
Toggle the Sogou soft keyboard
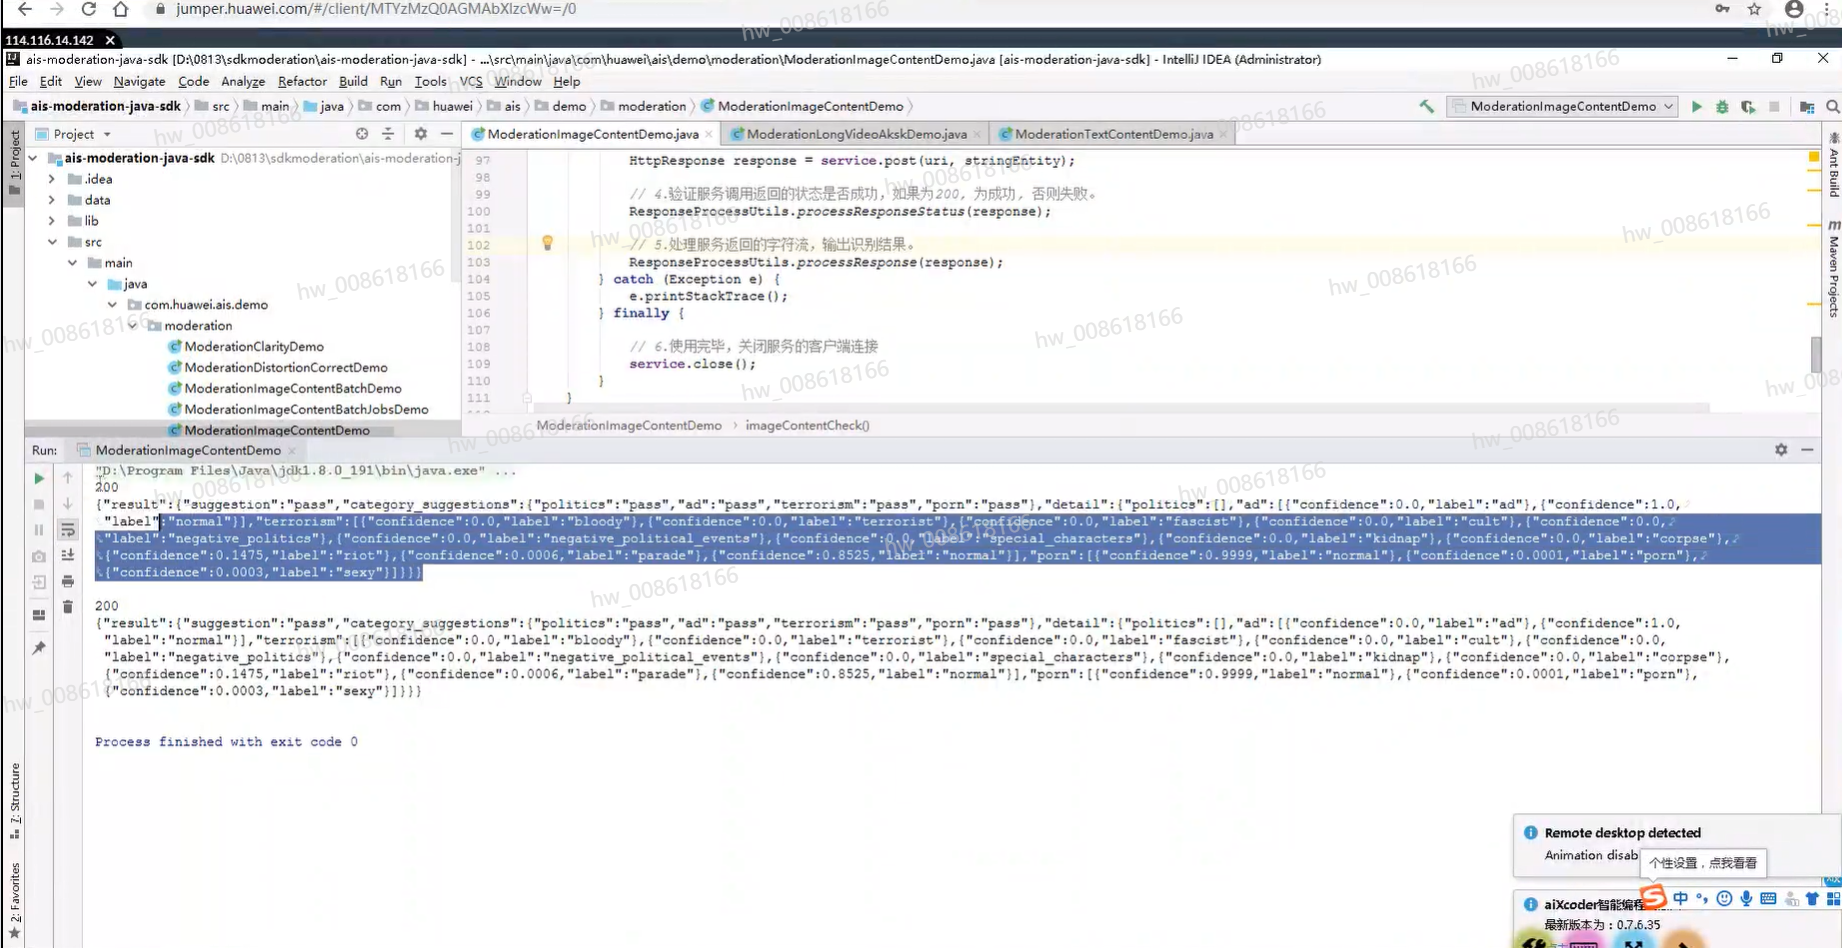click(x=1768, y=898)
